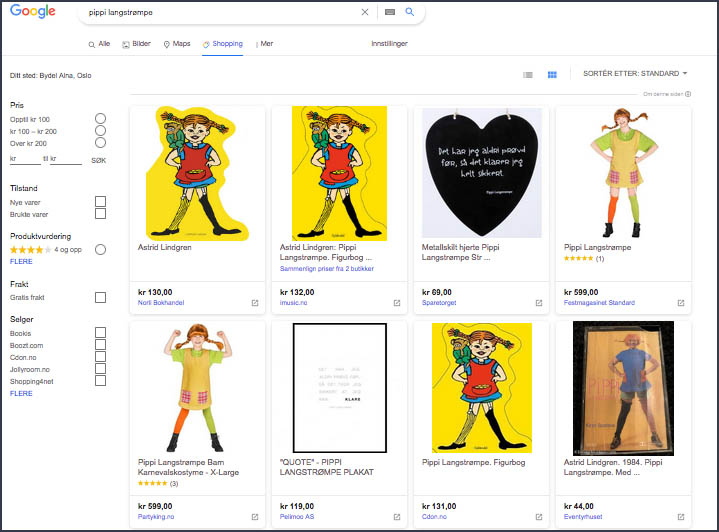Expand more sellers via FLERE under Selger
This screenshot has width=719, height=532.
point(21,393)
